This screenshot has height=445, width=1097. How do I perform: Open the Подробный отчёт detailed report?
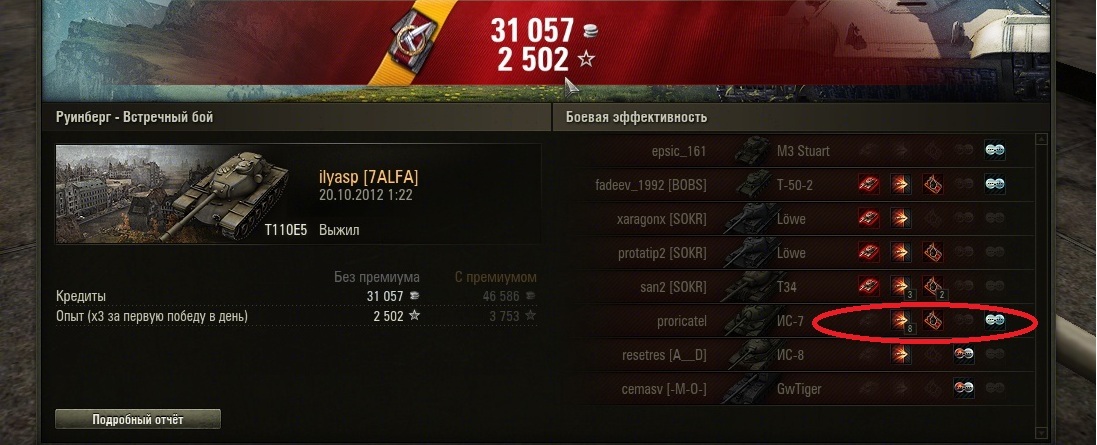(x=138, y=420)
